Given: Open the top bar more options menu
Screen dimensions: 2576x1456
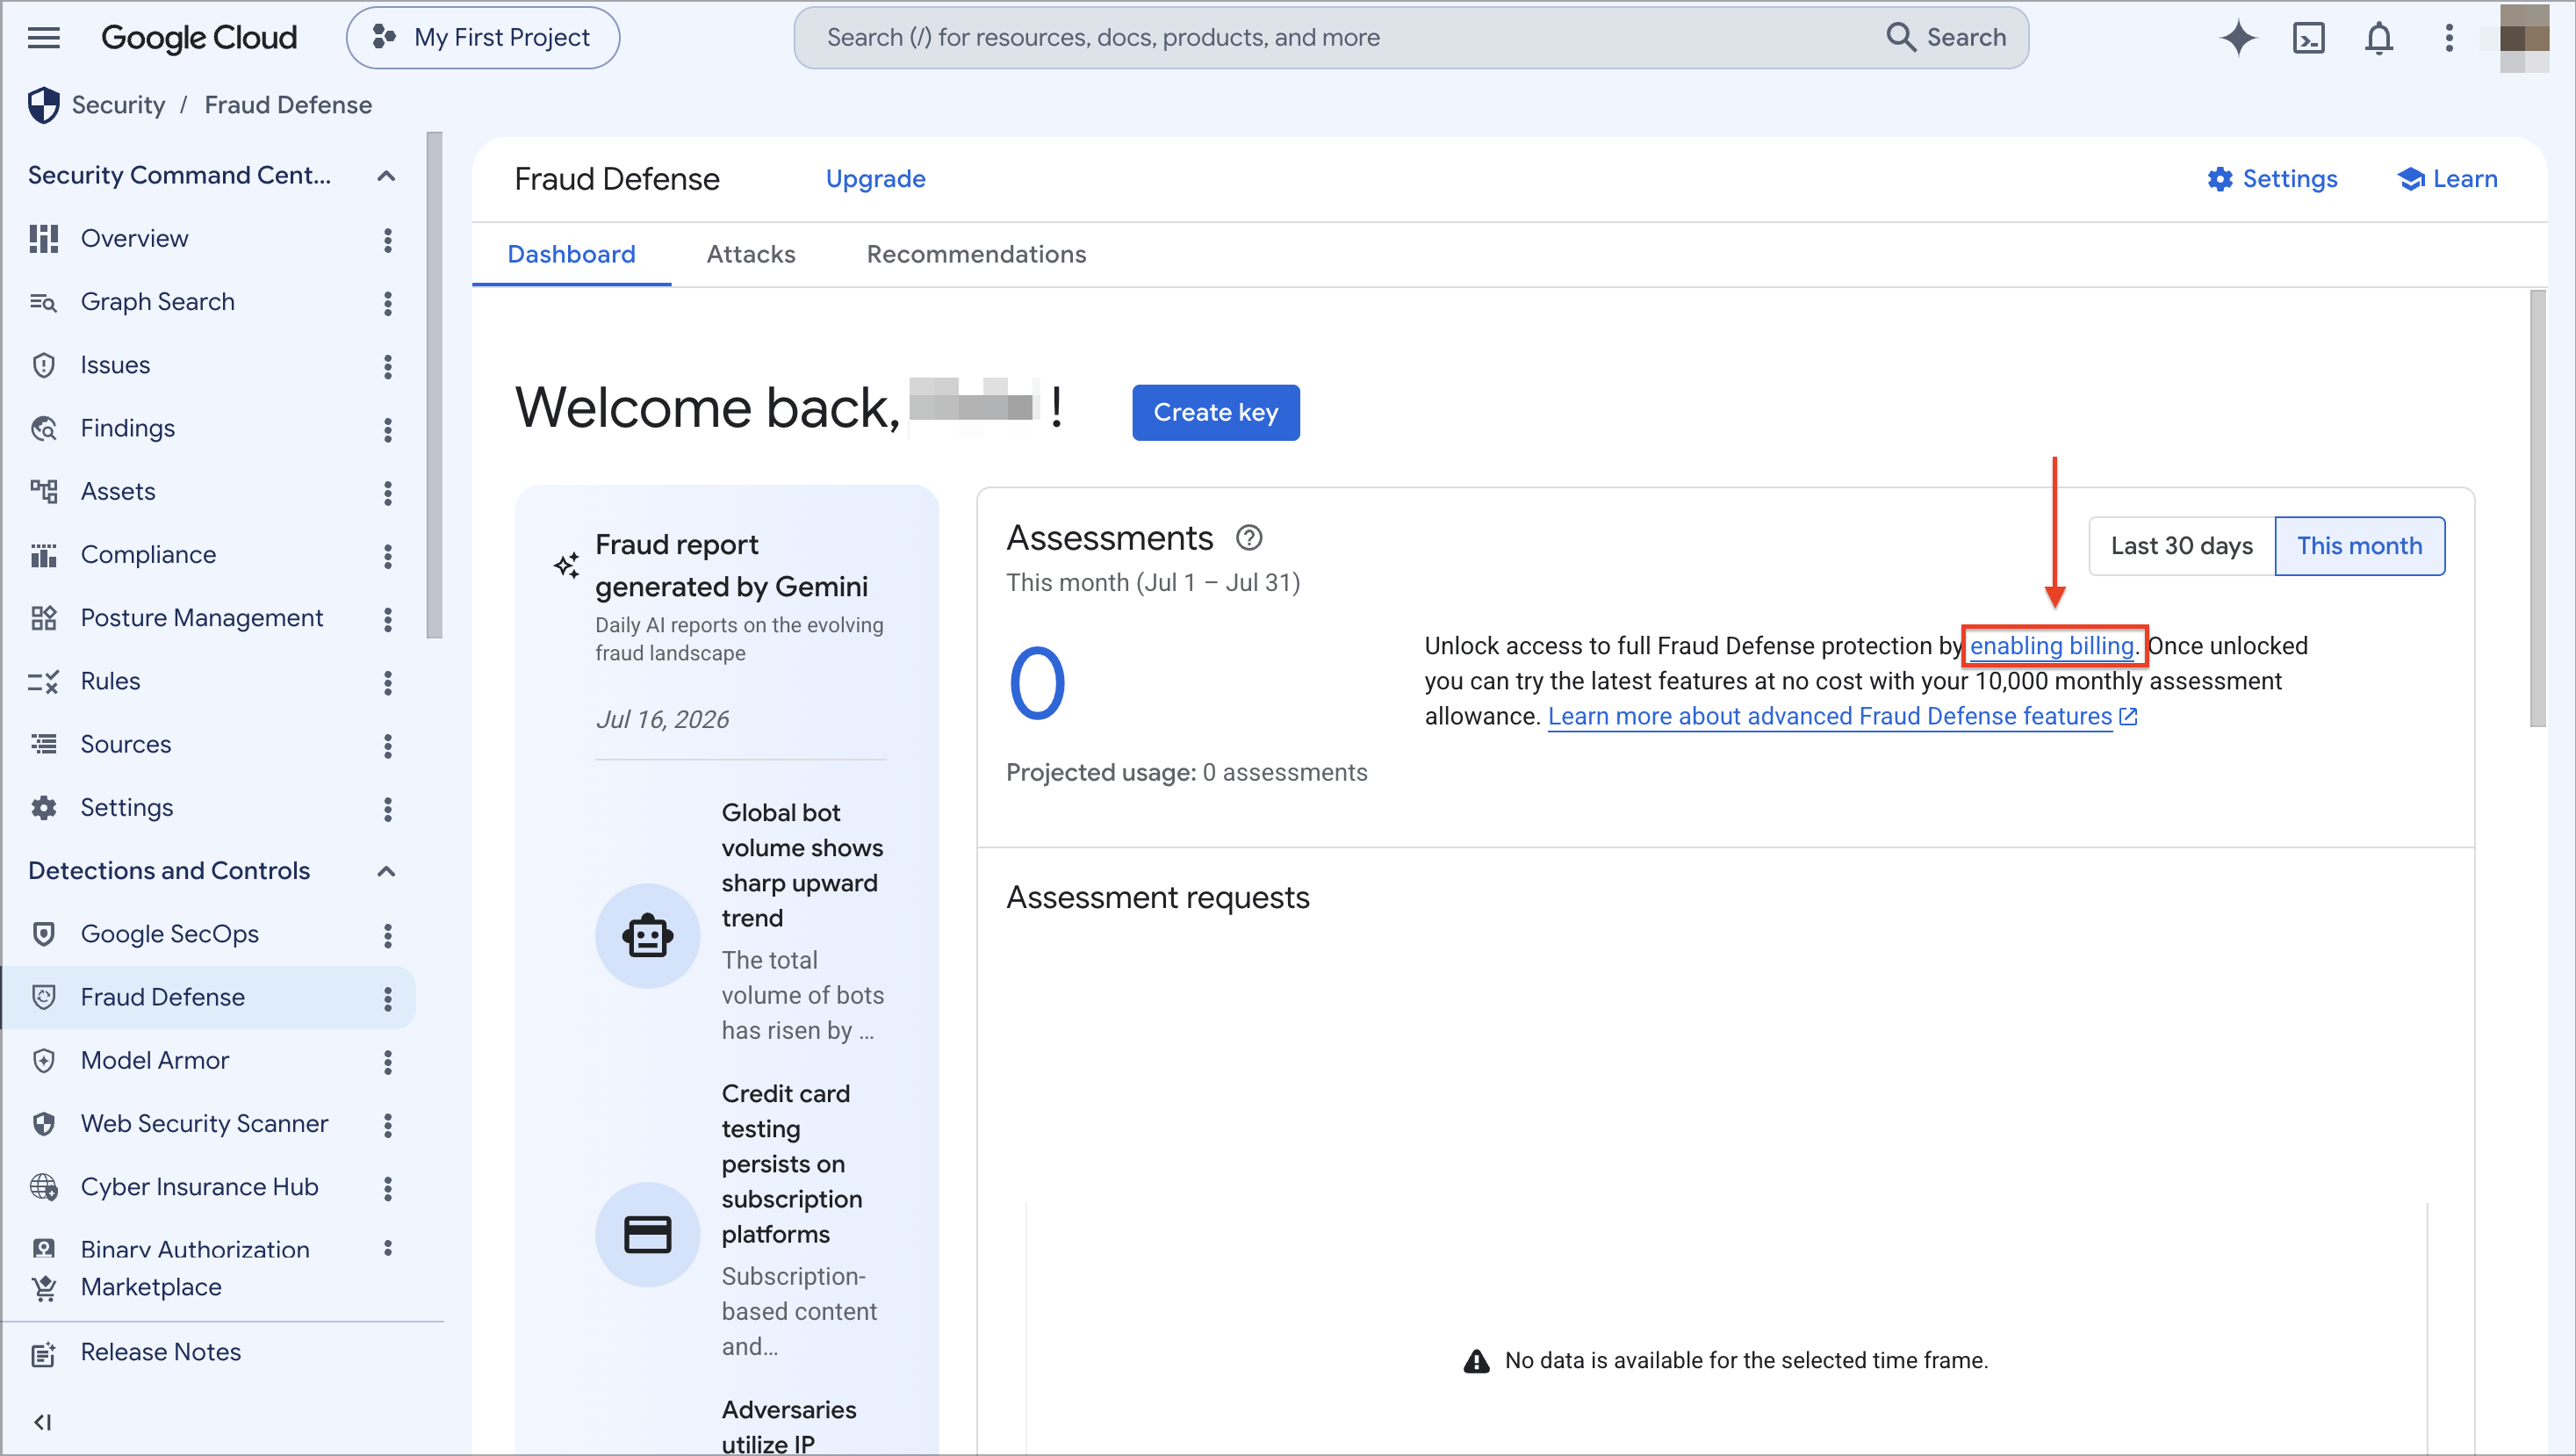Looking at the screenshot, I should pyautogui.click(x=2448, y=38).
